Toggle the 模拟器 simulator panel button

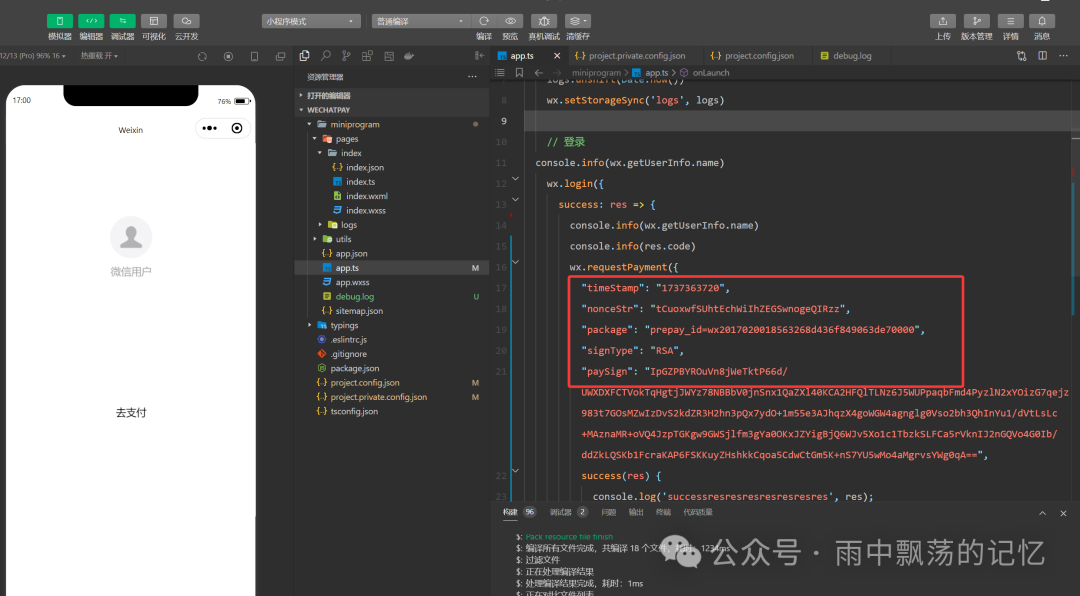click(60, 21)
